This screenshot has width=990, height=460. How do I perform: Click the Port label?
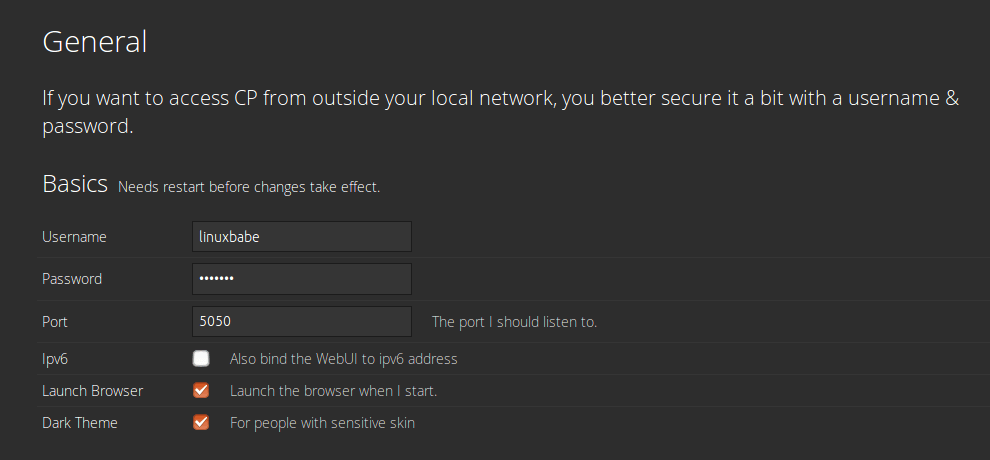[55, 322]
